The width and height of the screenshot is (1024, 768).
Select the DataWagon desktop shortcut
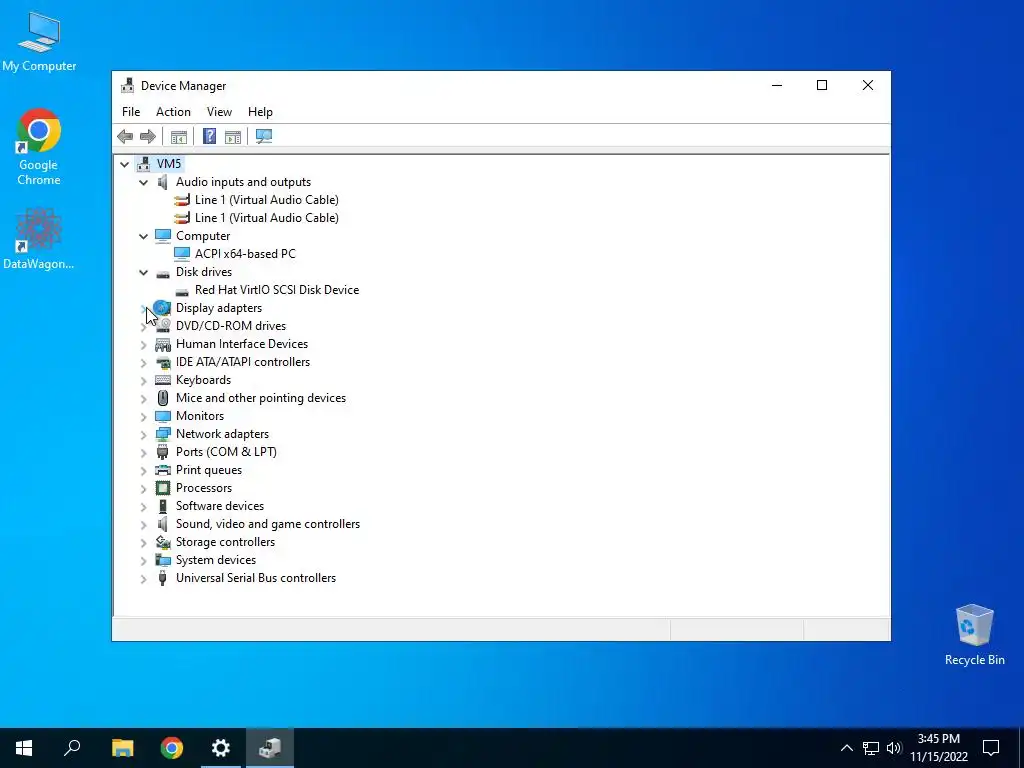point(39,238)
